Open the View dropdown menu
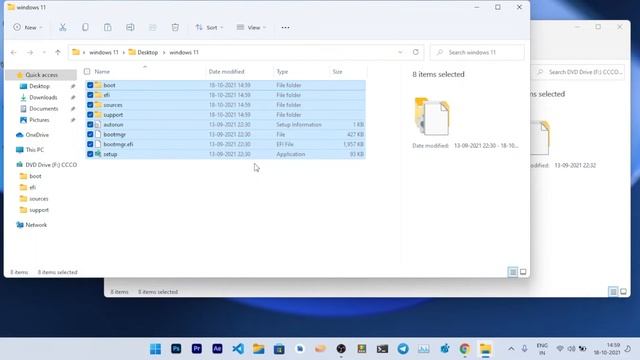The width and height of the screenshot is (640, 360). point(251,27)
